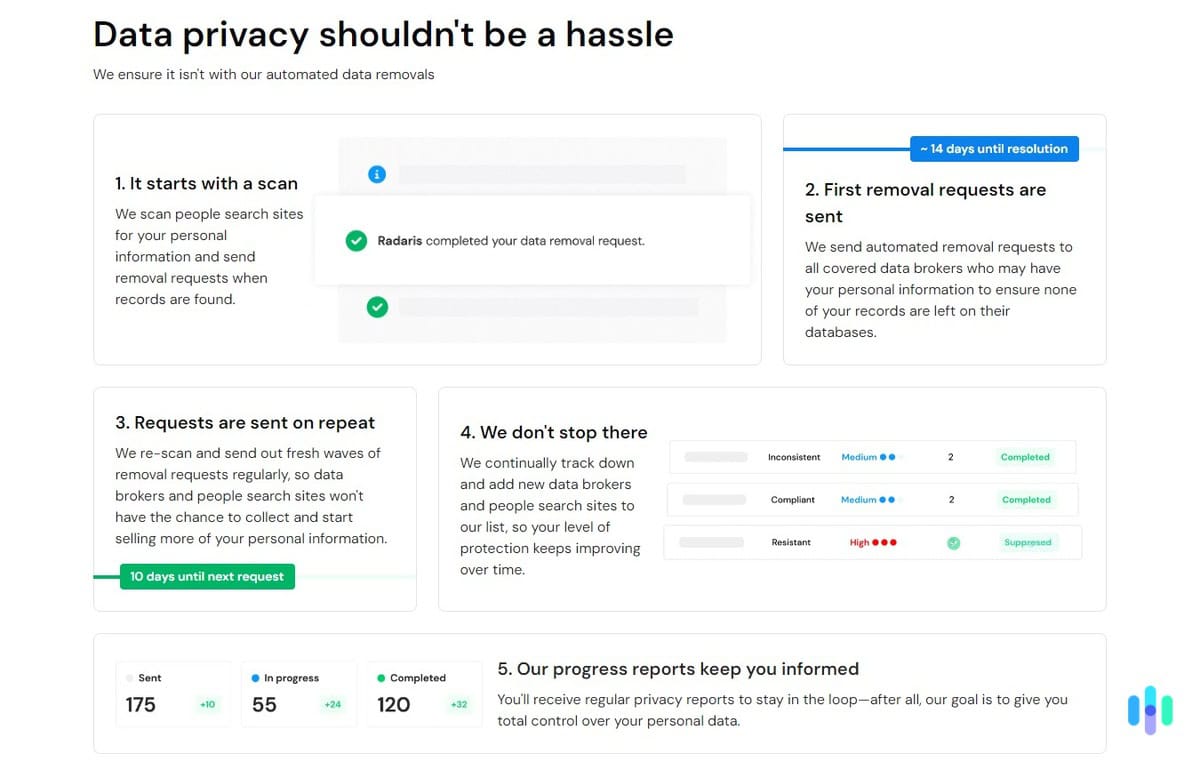Click the lower green checkmark in scan illustration
1200x762 pixels.
377,307
